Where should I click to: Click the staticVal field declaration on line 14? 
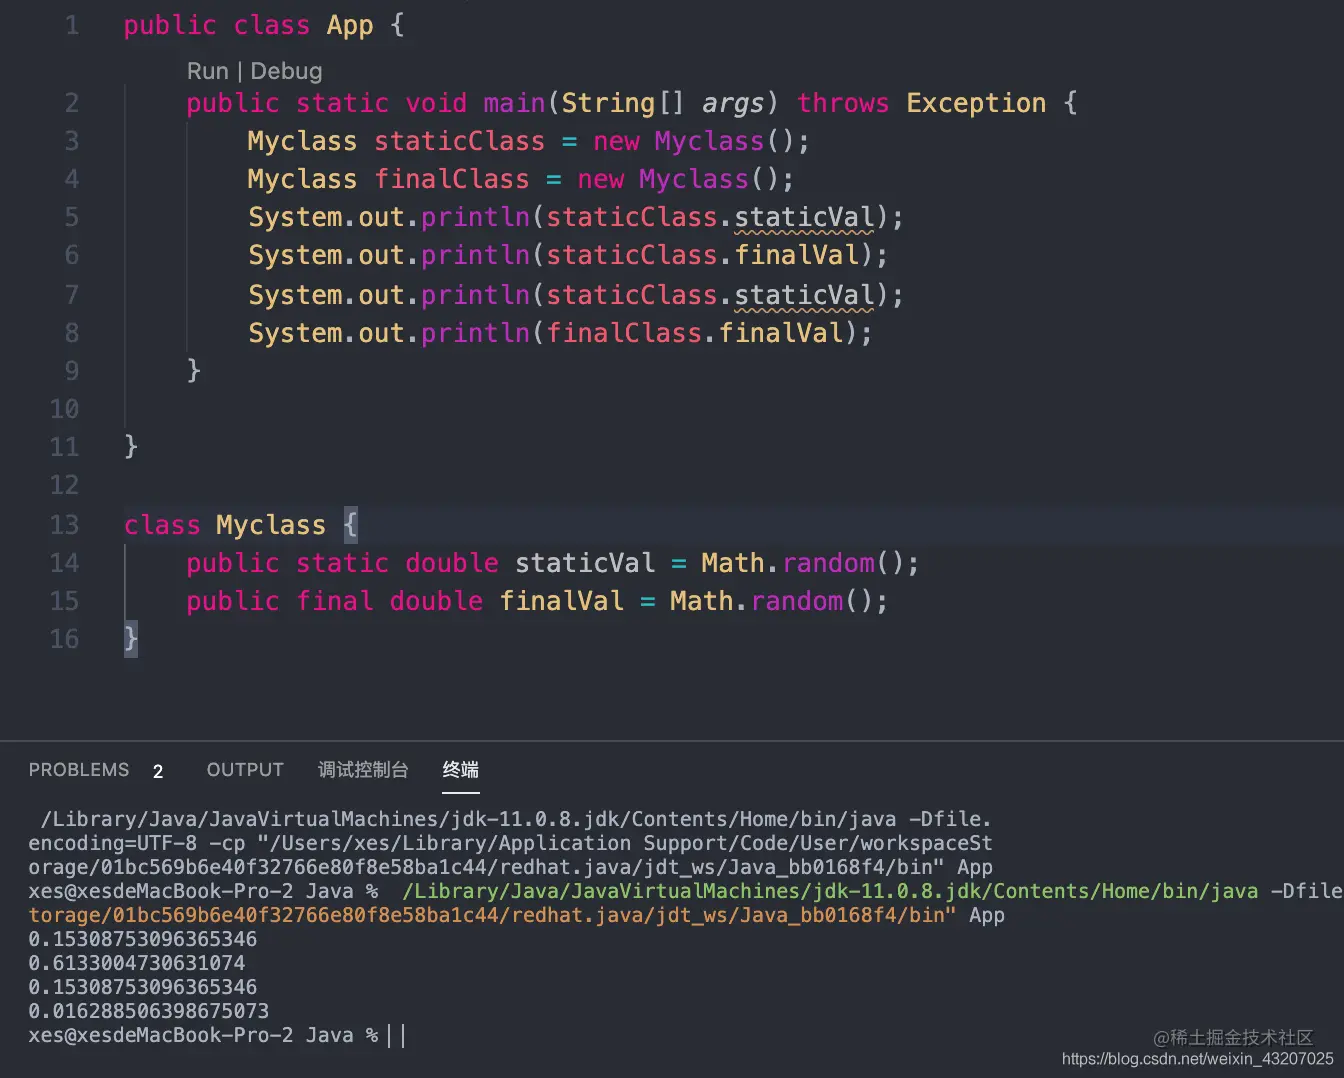(x=585, y=563)
